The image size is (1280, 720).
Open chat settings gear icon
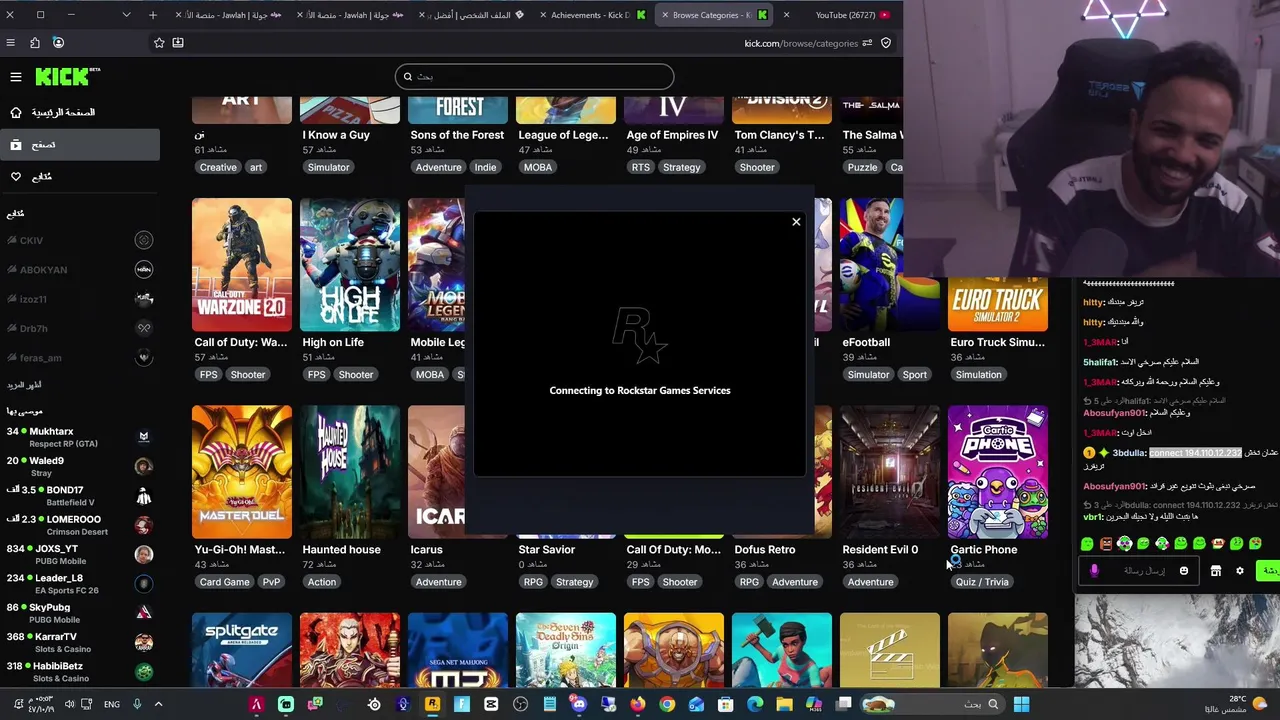1240,571
